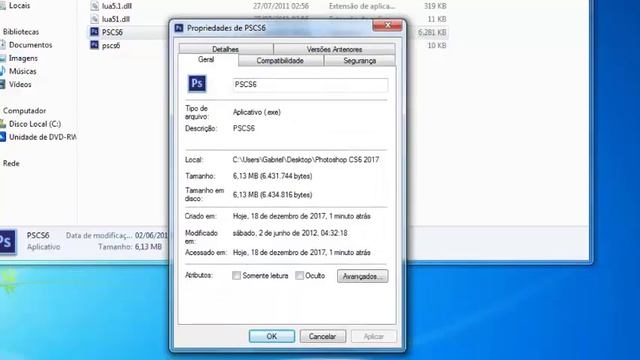Select Rede in Explorer sidebar
640x360 pixels.
pos(11,163)
